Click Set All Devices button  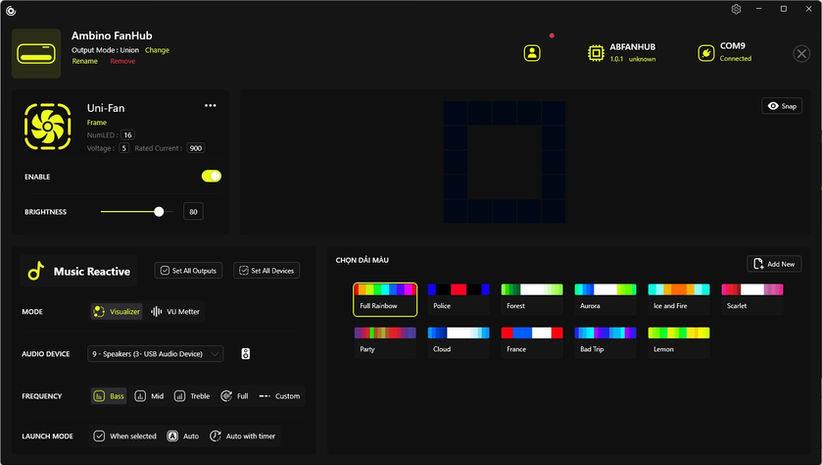pyautogui.click(x=266, y=271)
